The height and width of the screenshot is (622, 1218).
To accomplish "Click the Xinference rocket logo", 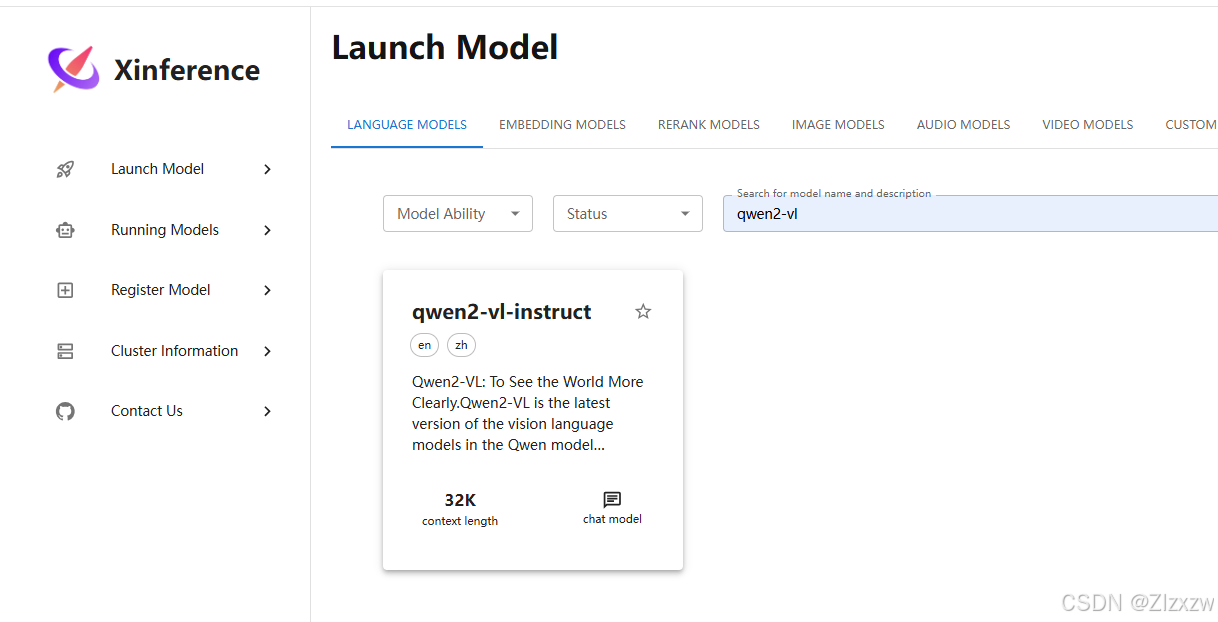I will [x=74, y=69].
